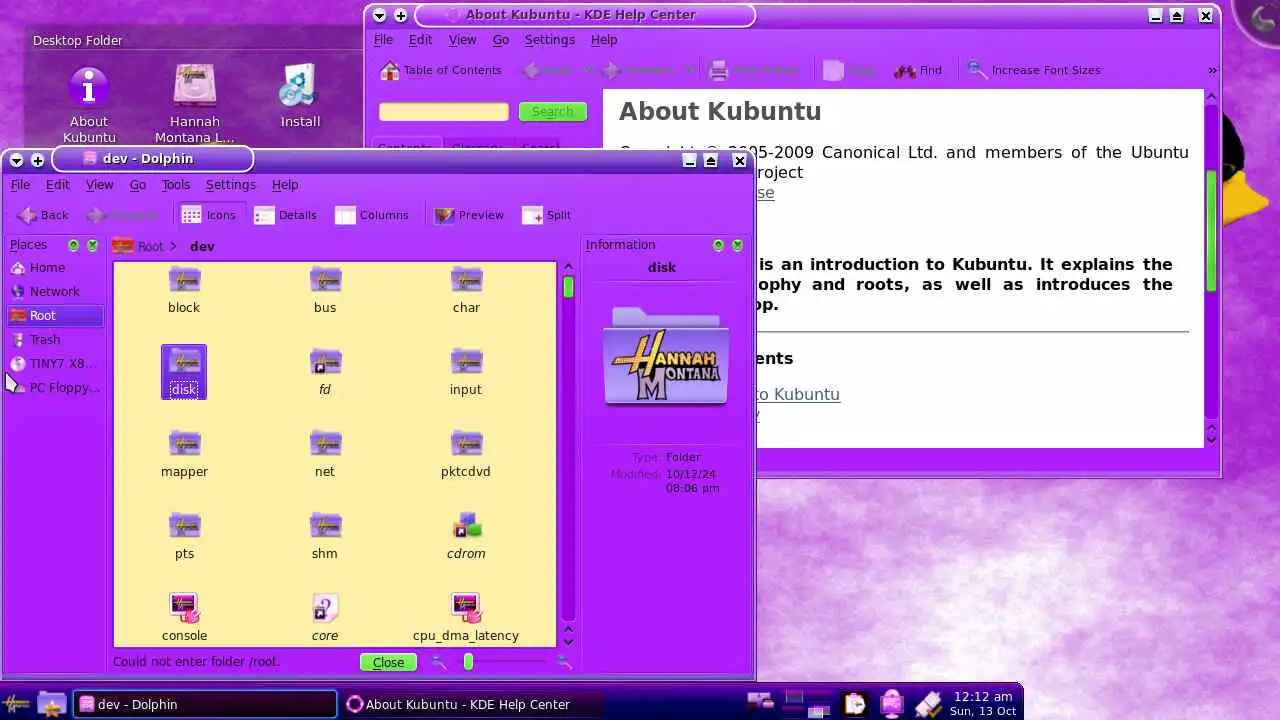This screenshot has height=720, width=1280.
Task: Go to Home in Places panel
Action: [55, 268]
